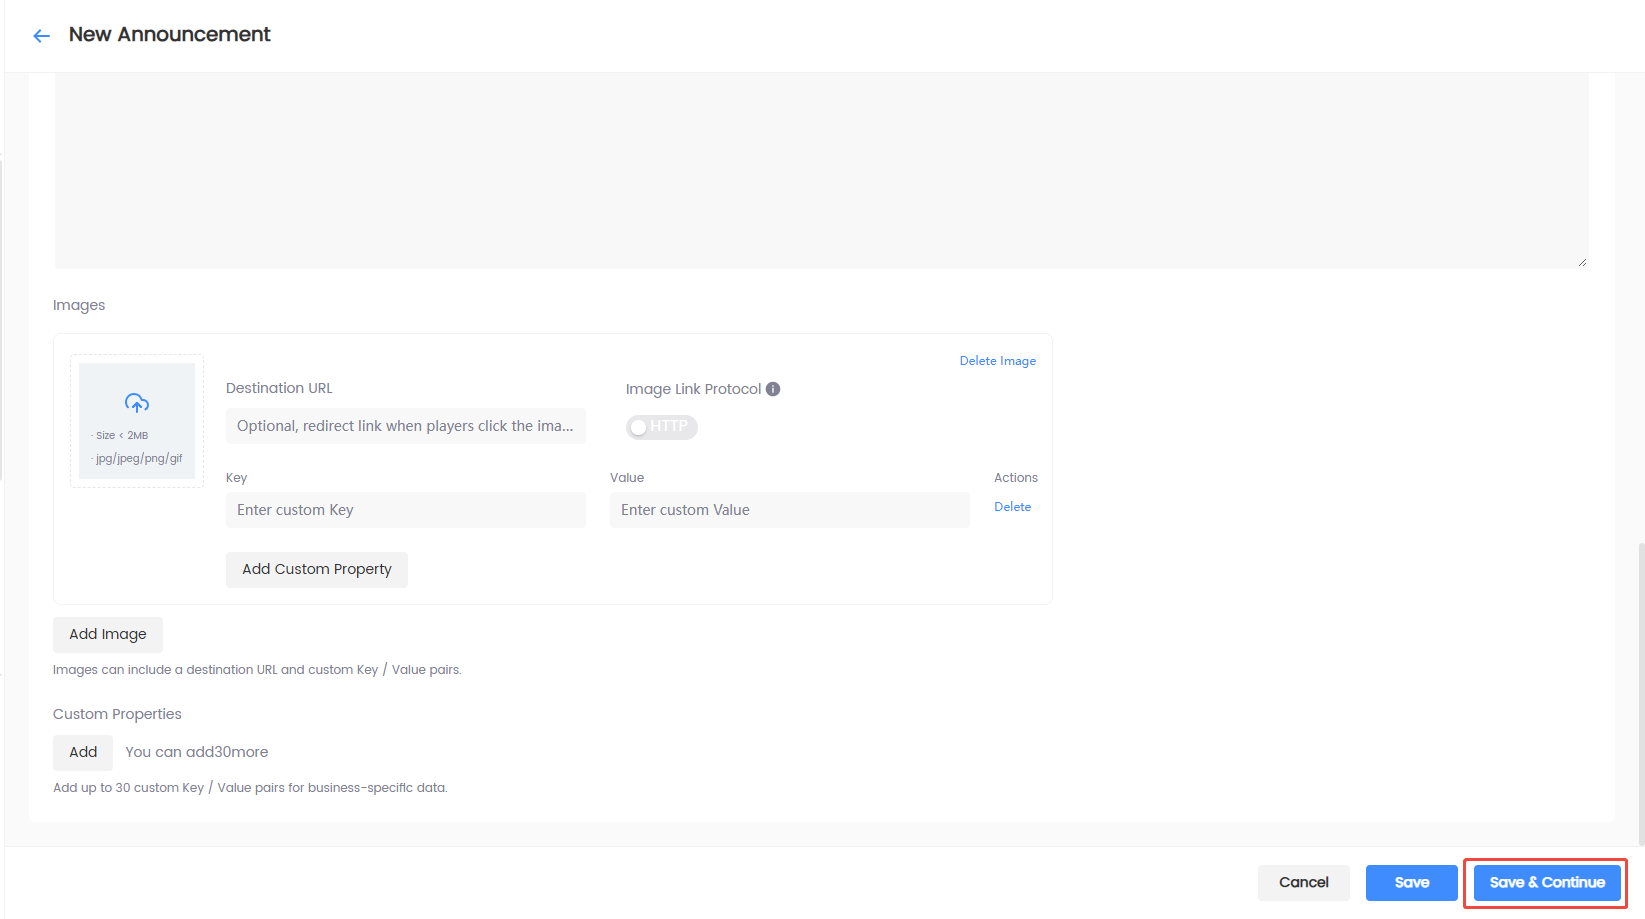Click Add Custom Property button
The height and width of the screenshot is (919, 1645).
pos(317,570)
